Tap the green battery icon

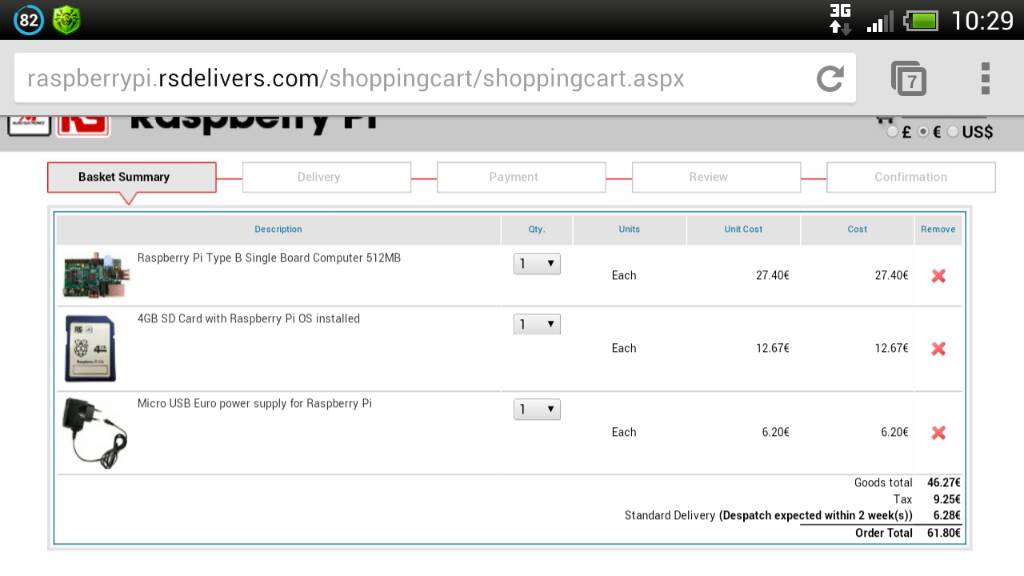tap(921, 21)
